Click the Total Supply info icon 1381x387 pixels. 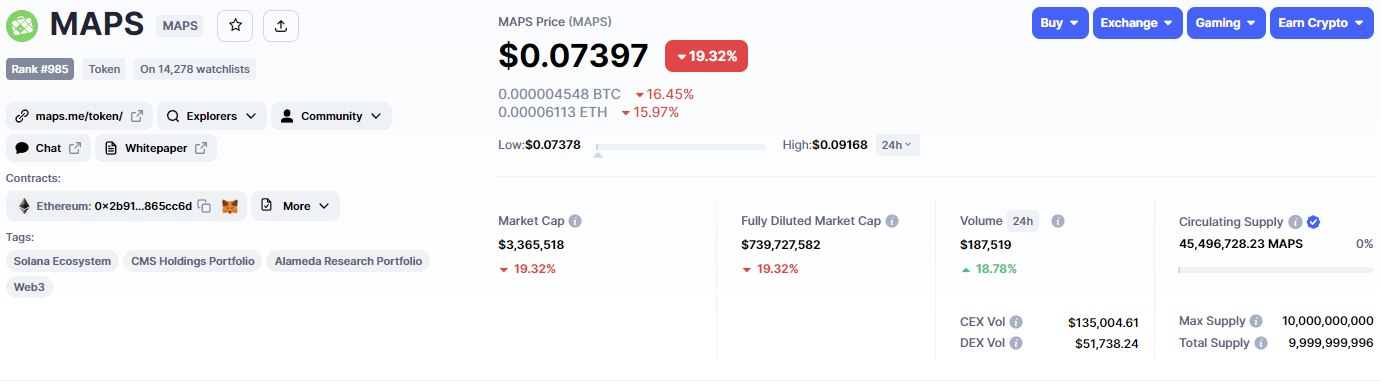1261,343
